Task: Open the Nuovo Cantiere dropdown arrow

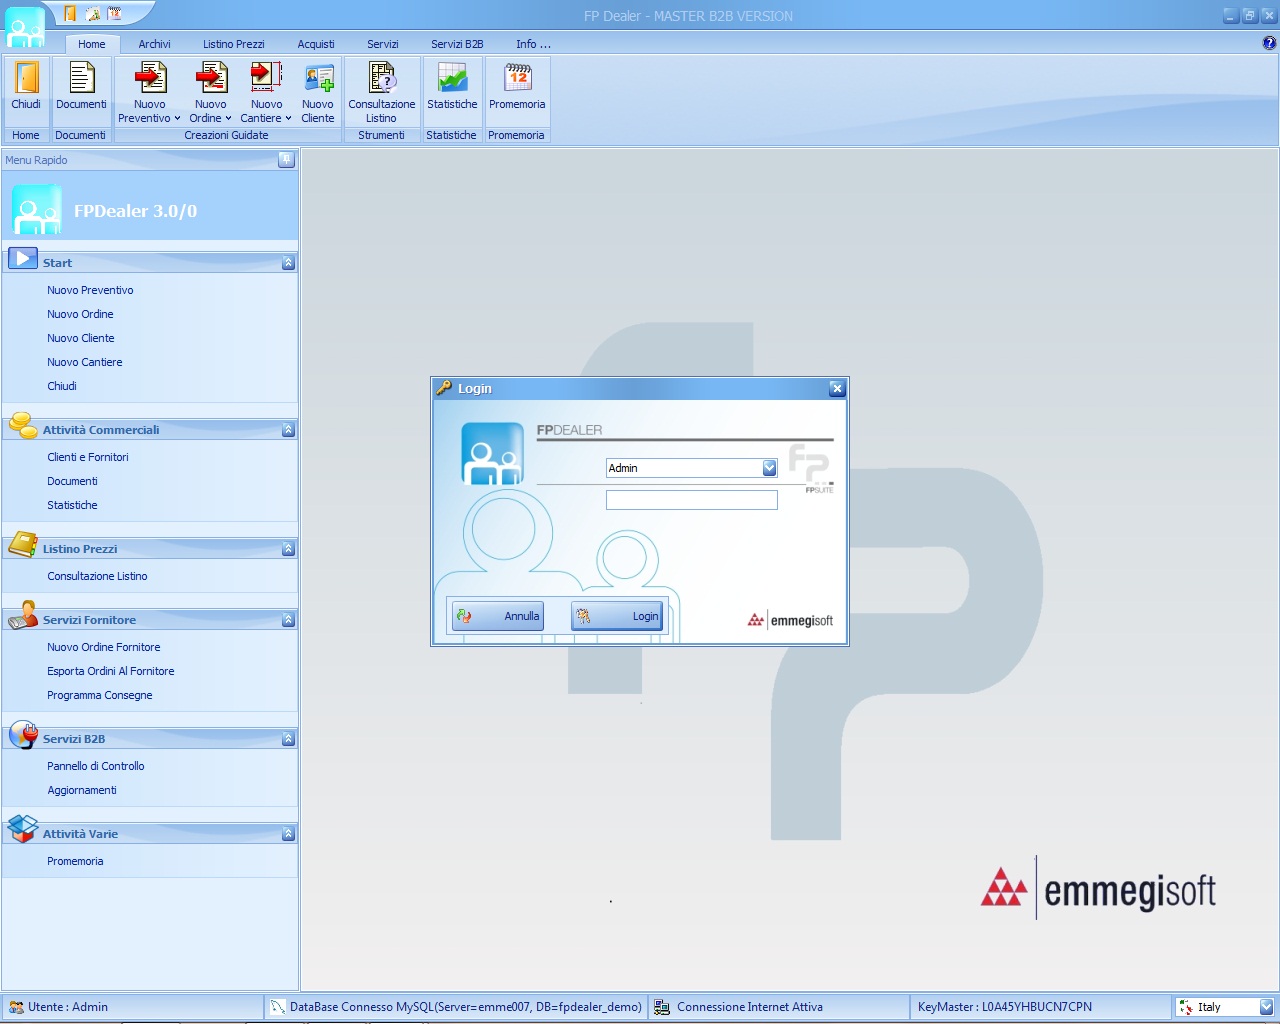Action: (x=288, y=118)
